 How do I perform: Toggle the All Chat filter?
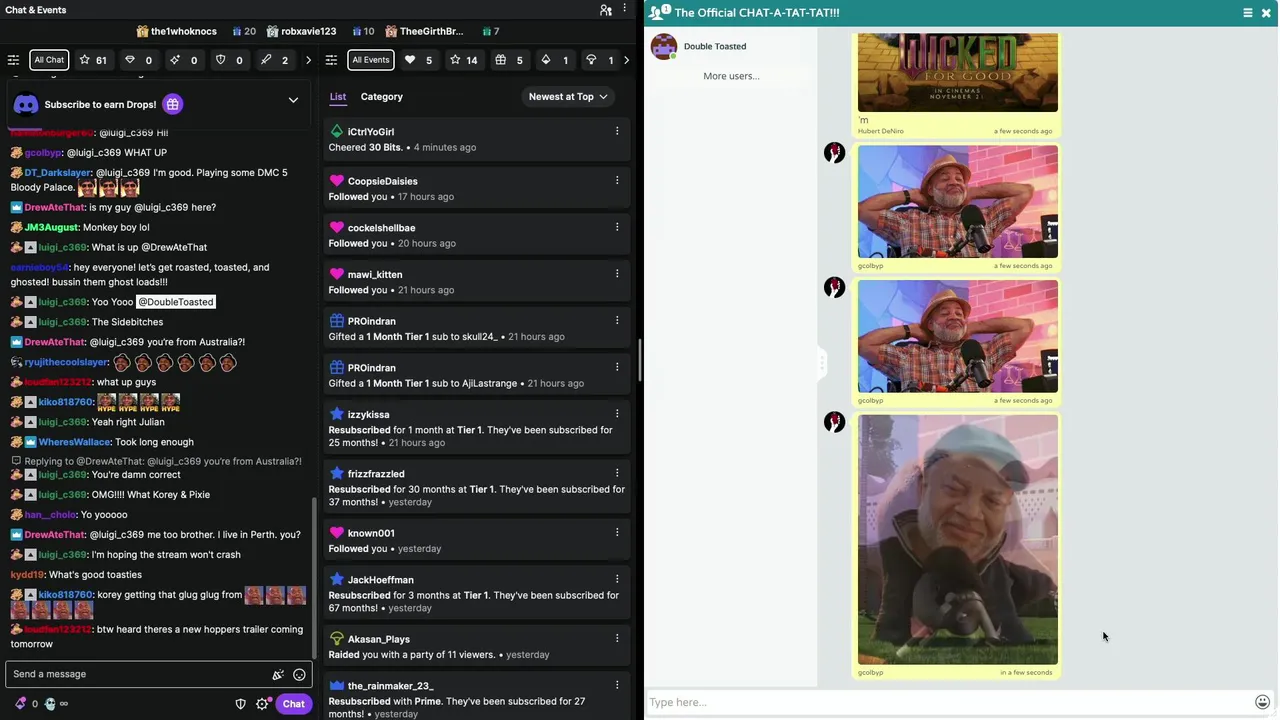coord(49,60)
